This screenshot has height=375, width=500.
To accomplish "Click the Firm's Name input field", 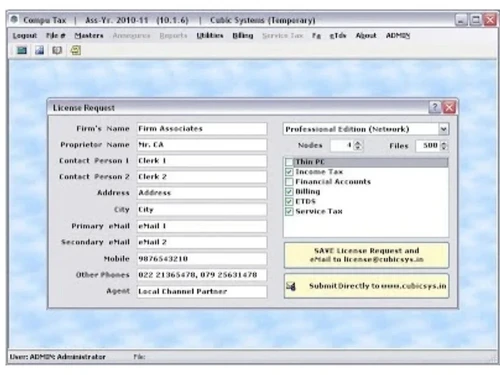I will pos(202,129).
